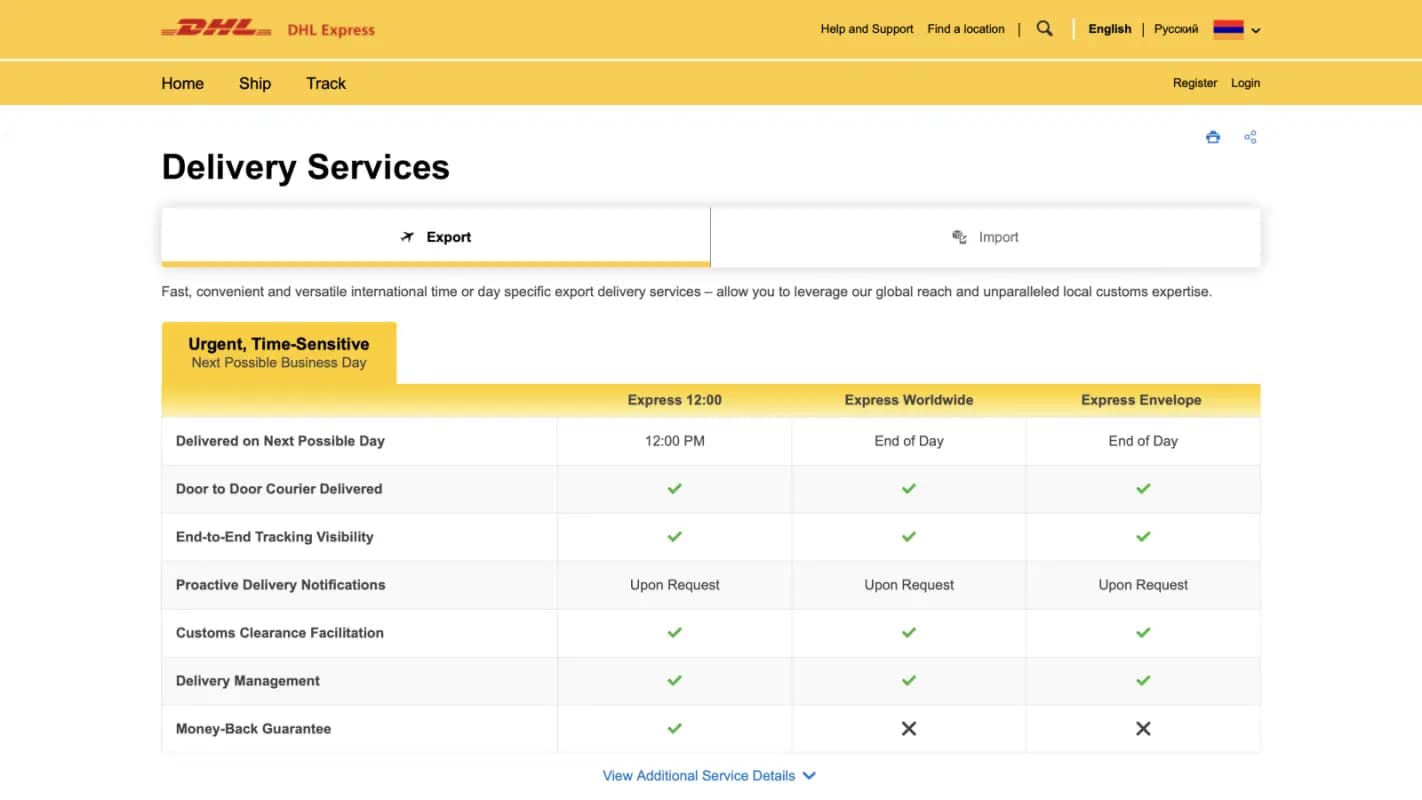
Task: Open search with the magnifying glass icon
Action: click(x=1044, y=29)
